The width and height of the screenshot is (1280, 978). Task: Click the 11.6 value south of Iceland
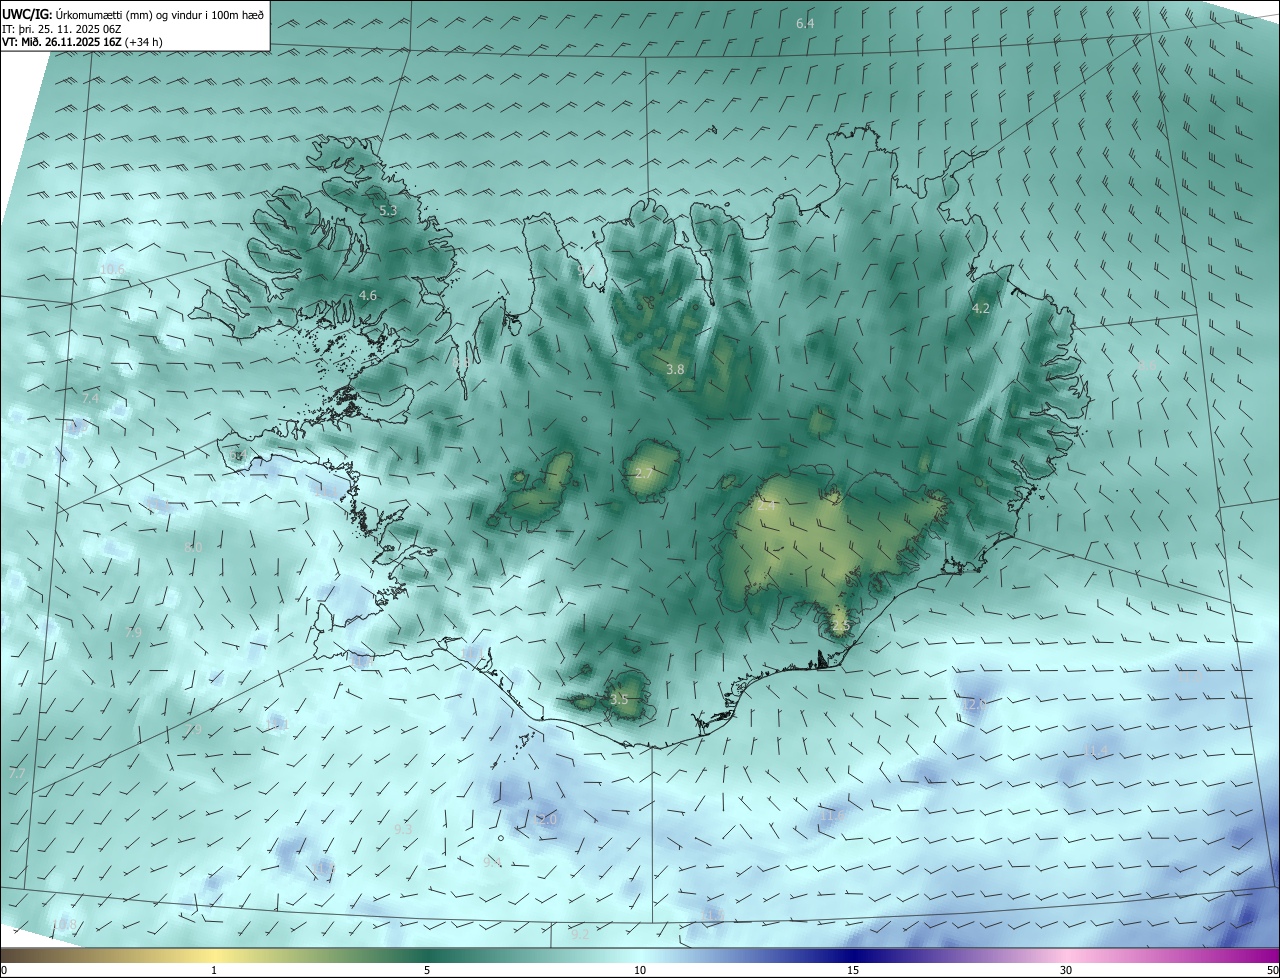832,816
